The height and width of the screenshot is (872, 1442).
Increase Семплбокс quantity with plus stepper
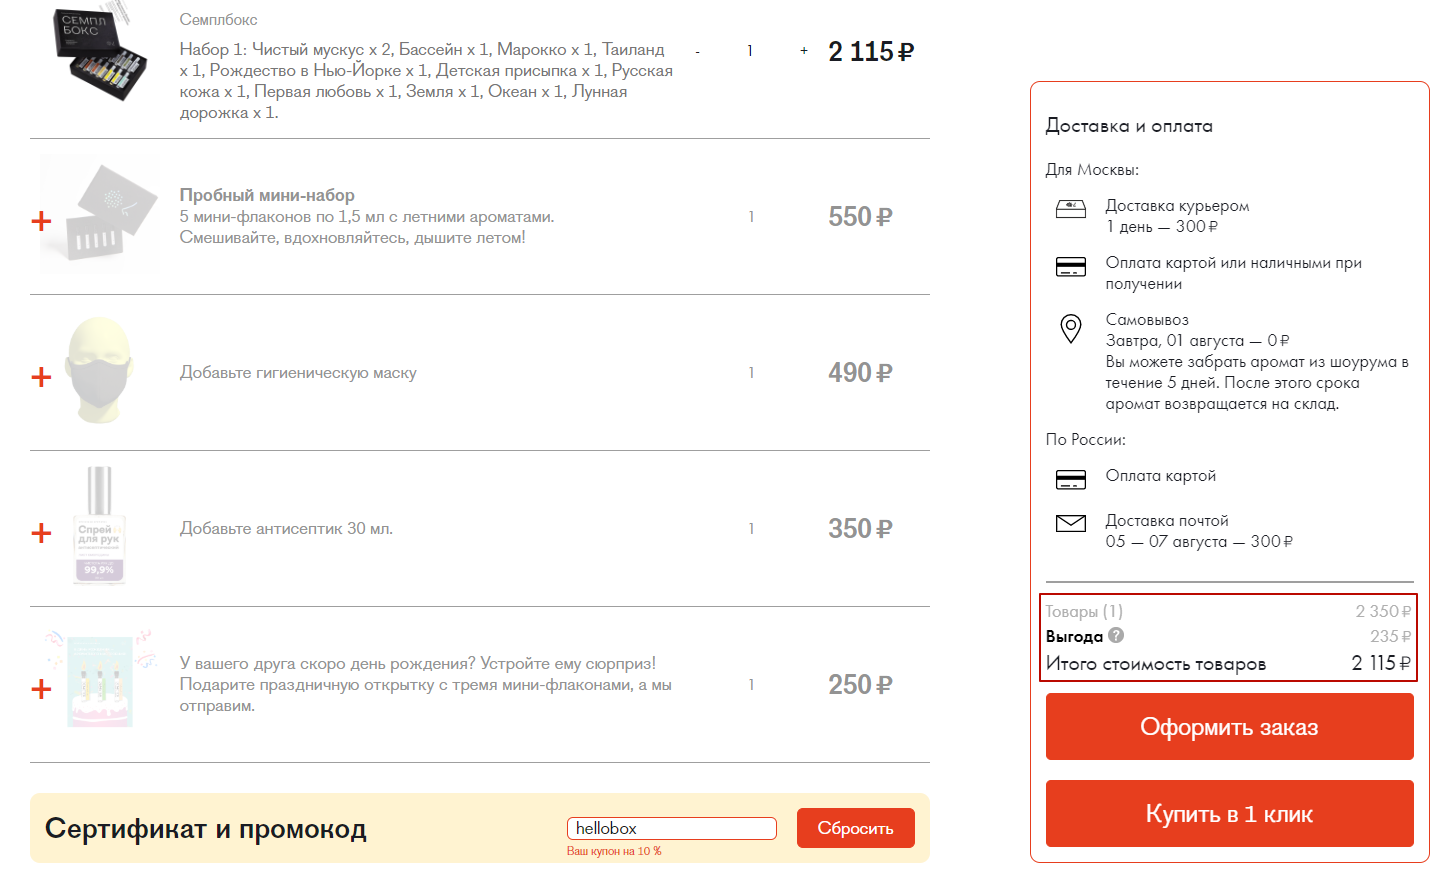tap(804, 50)
